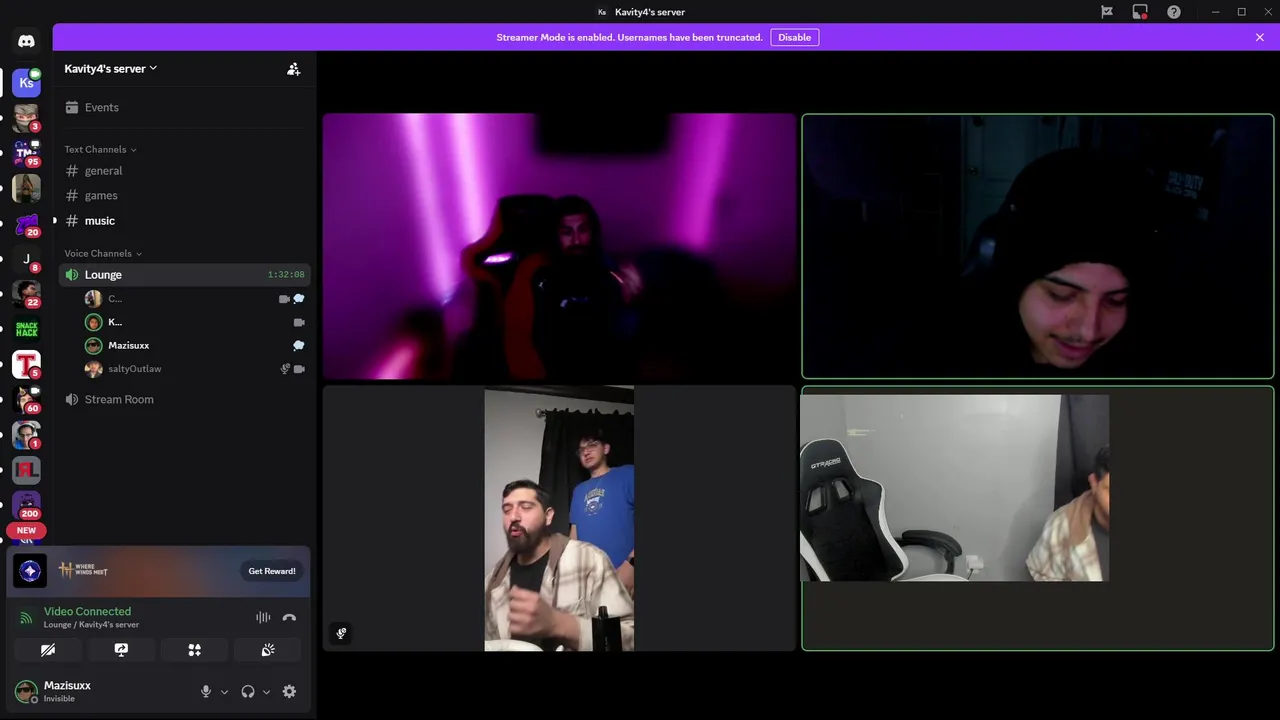Viewport: 1280px width, 720px height.
Task: Disconnect from the voice call
Action: coord(289,618)
